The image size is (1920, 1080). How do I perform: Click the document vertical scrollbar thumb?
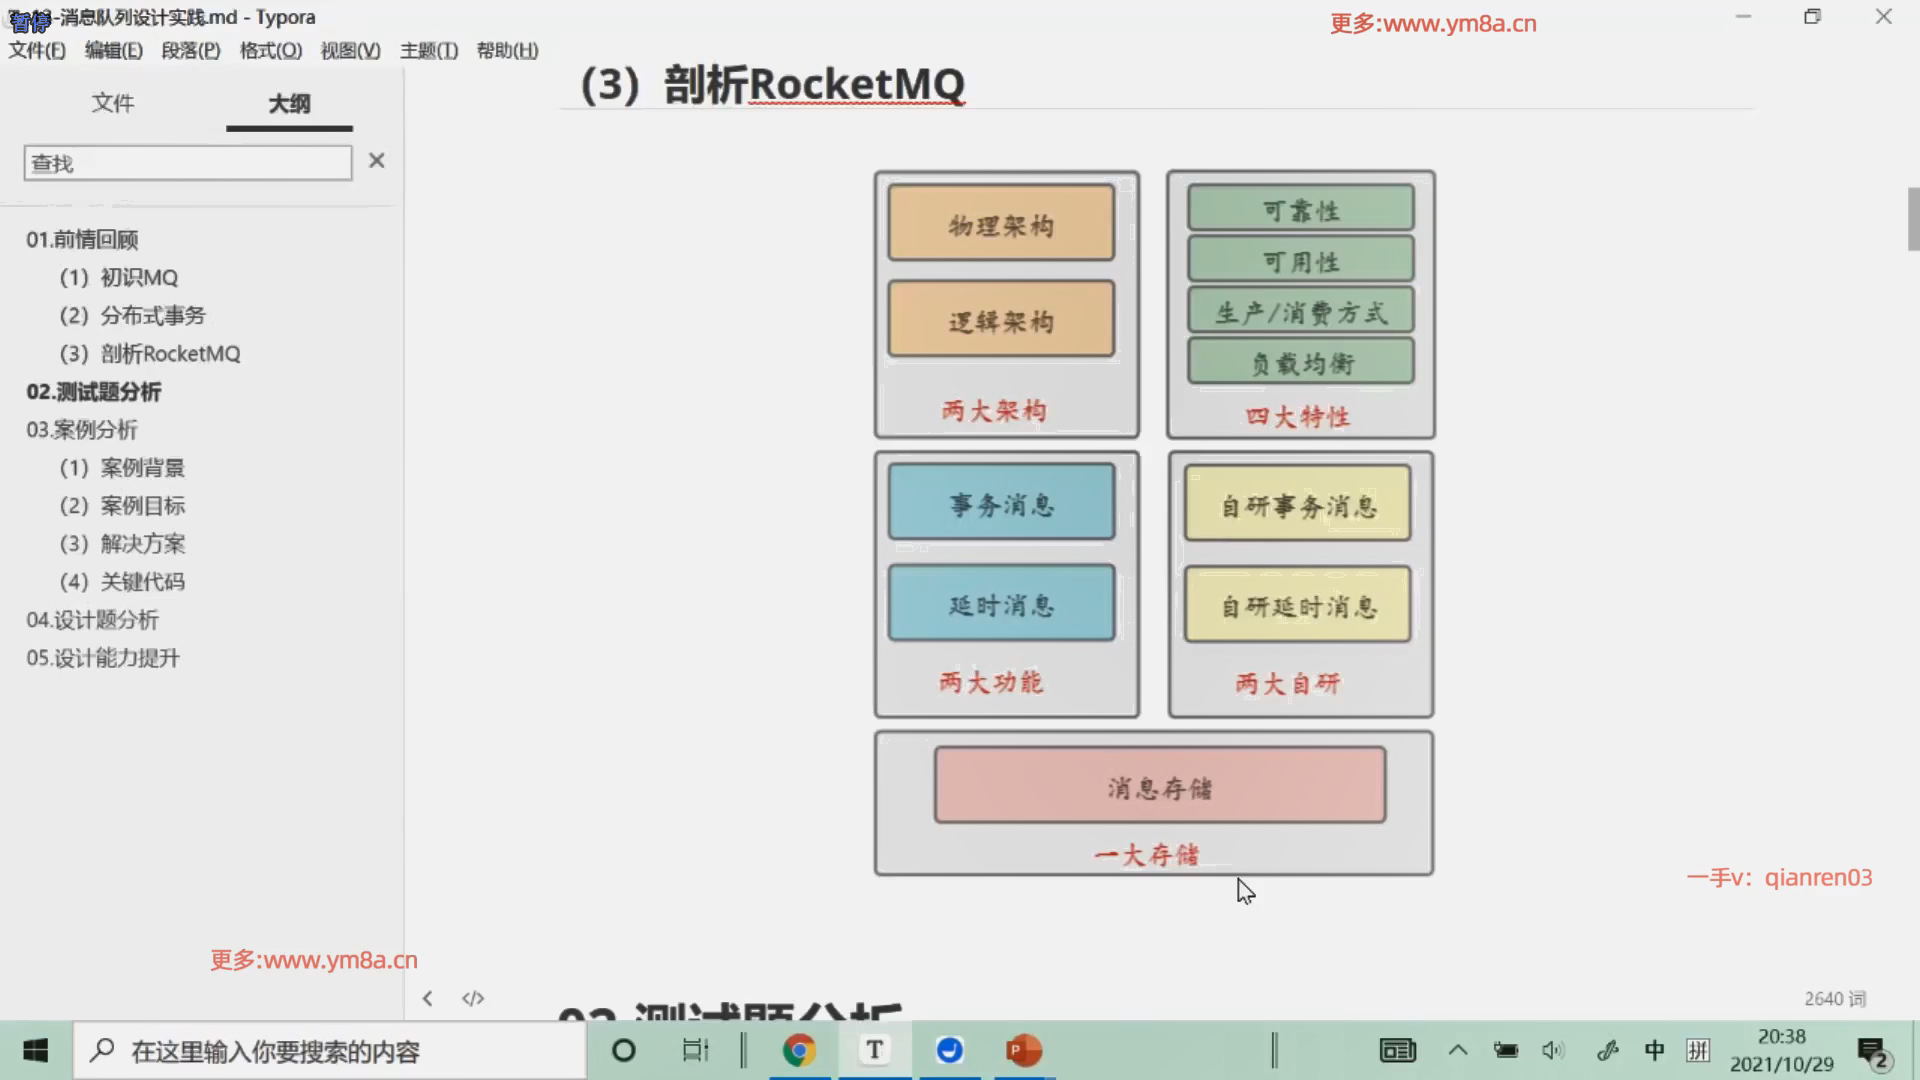[x=1913, y=218]
